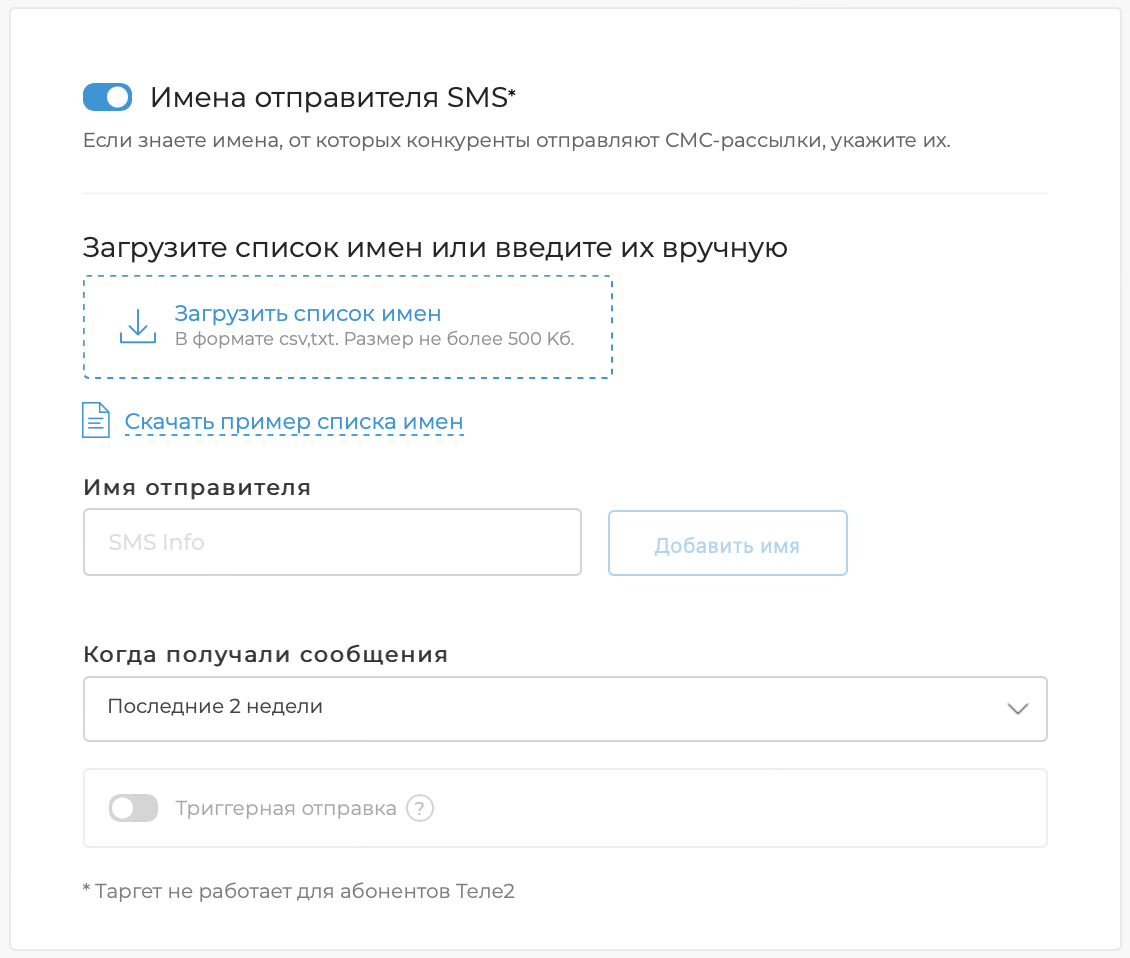Screen dimensions: 1130x958
Task: Click the chevron on the period selector
Action: point(1017,708)
